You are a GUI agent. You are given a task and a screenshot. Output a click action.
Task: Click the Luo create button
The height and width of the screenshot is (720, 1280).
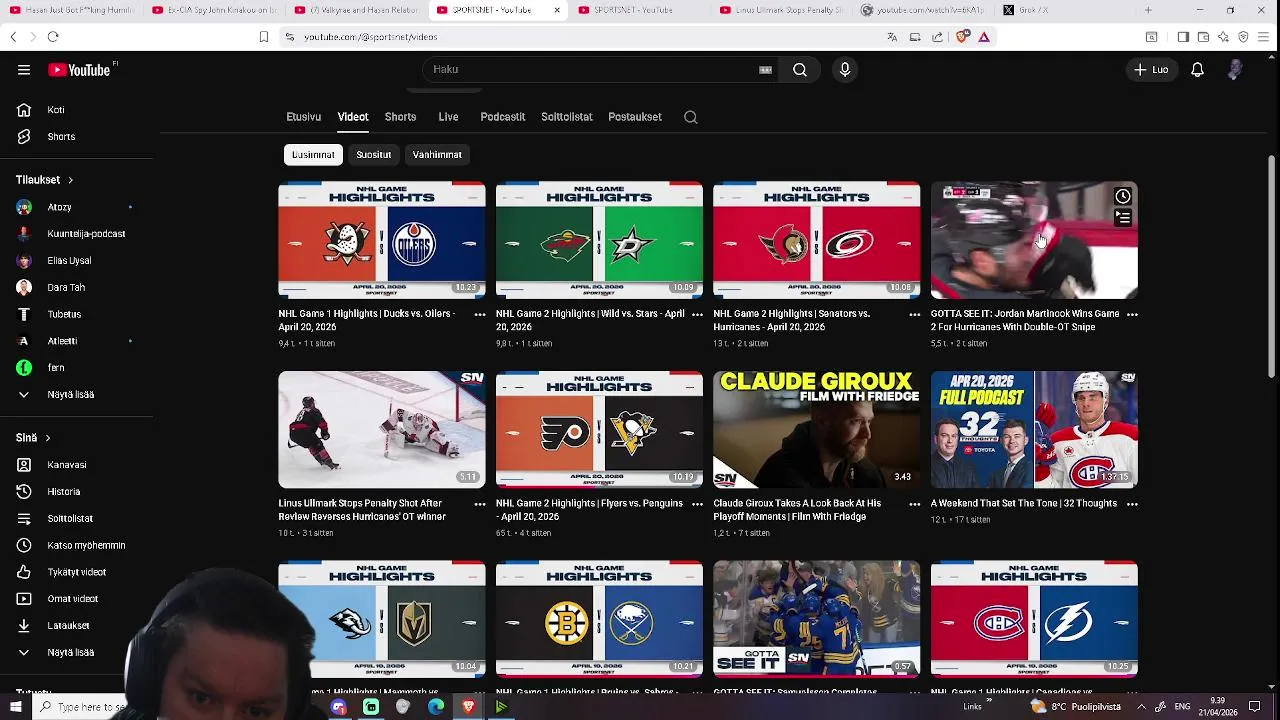1151,70
